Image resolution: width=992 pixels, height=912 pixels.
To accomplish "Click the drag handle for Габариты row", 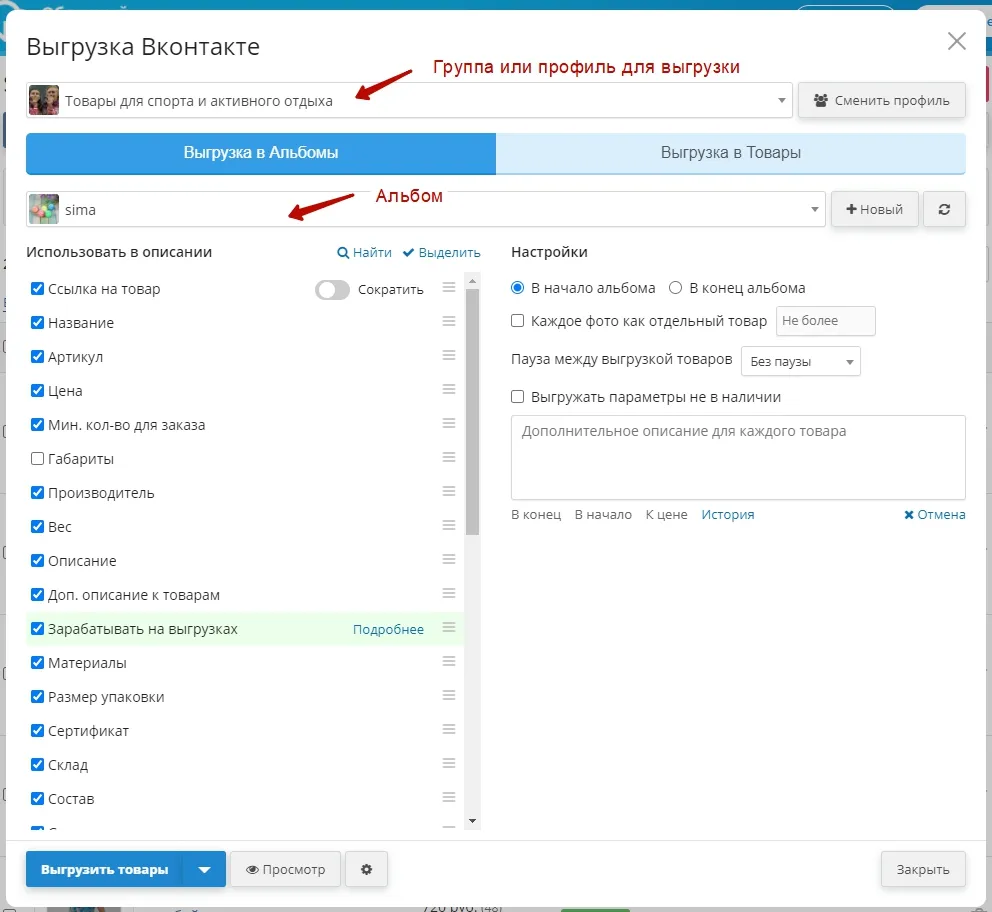I will coord(449,457).
